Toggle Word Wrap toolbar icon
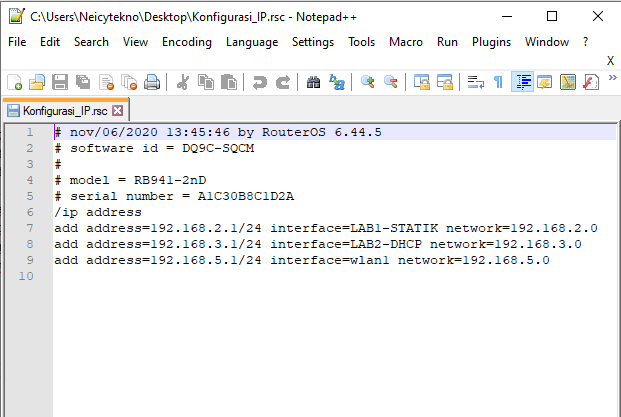621x417 pixels. point(476,82)
